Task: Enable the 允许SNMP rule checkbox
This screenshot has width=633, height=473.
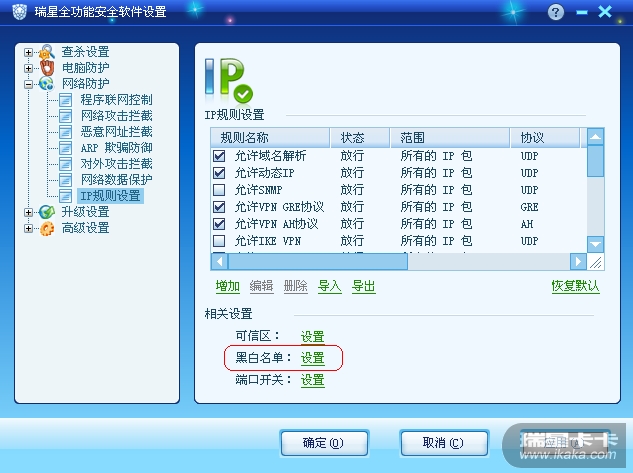Action: click(219, 190)
